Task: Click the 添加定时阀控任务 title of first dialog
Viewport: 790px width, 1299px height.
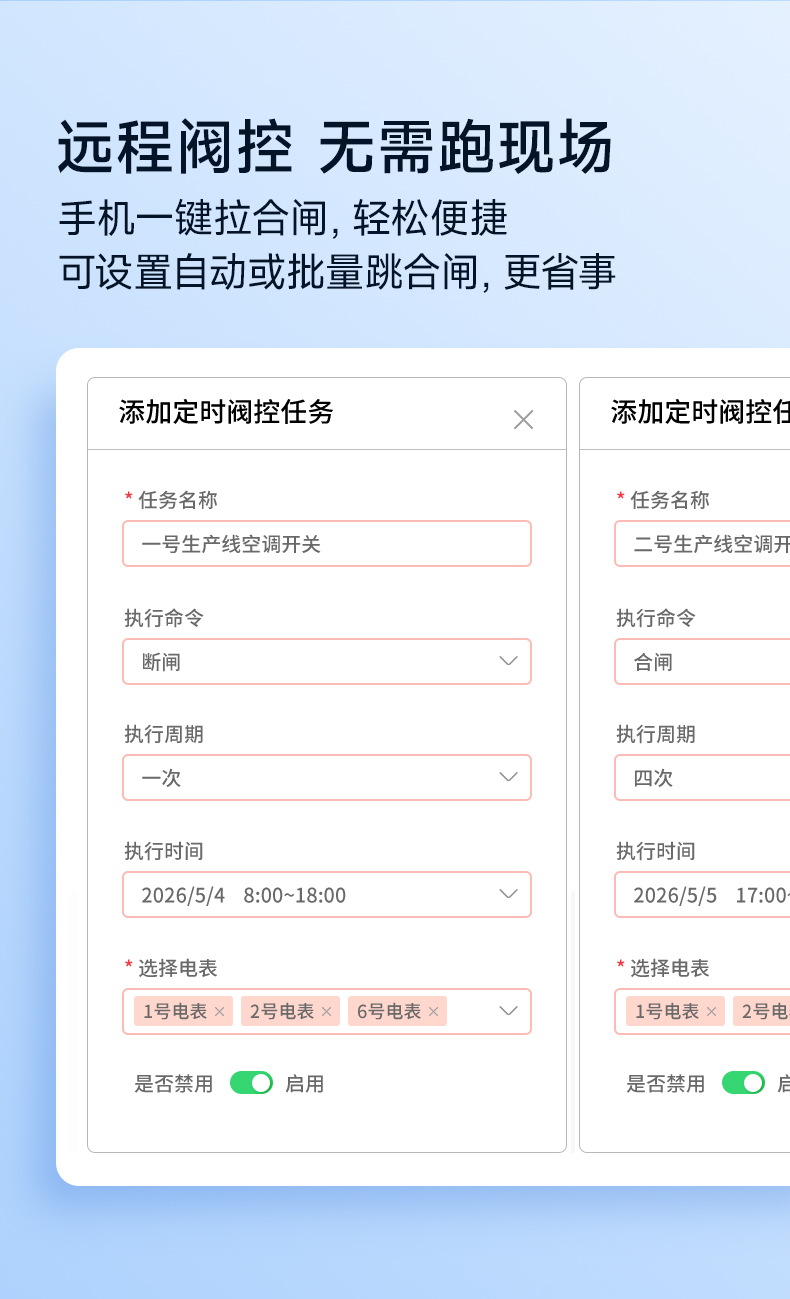Action: click(x=226, y=411)
